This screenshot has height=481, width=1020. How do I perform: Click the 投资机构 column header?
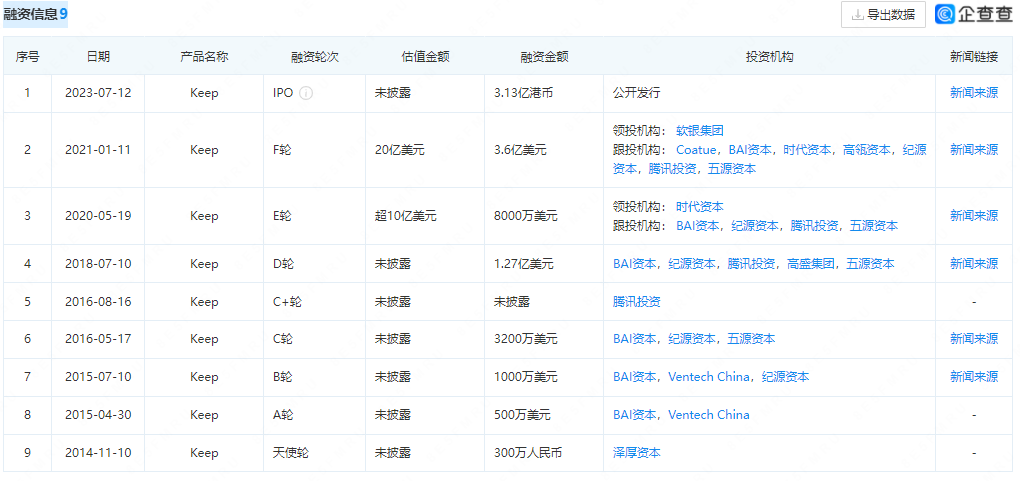click(x=770, y=57)
